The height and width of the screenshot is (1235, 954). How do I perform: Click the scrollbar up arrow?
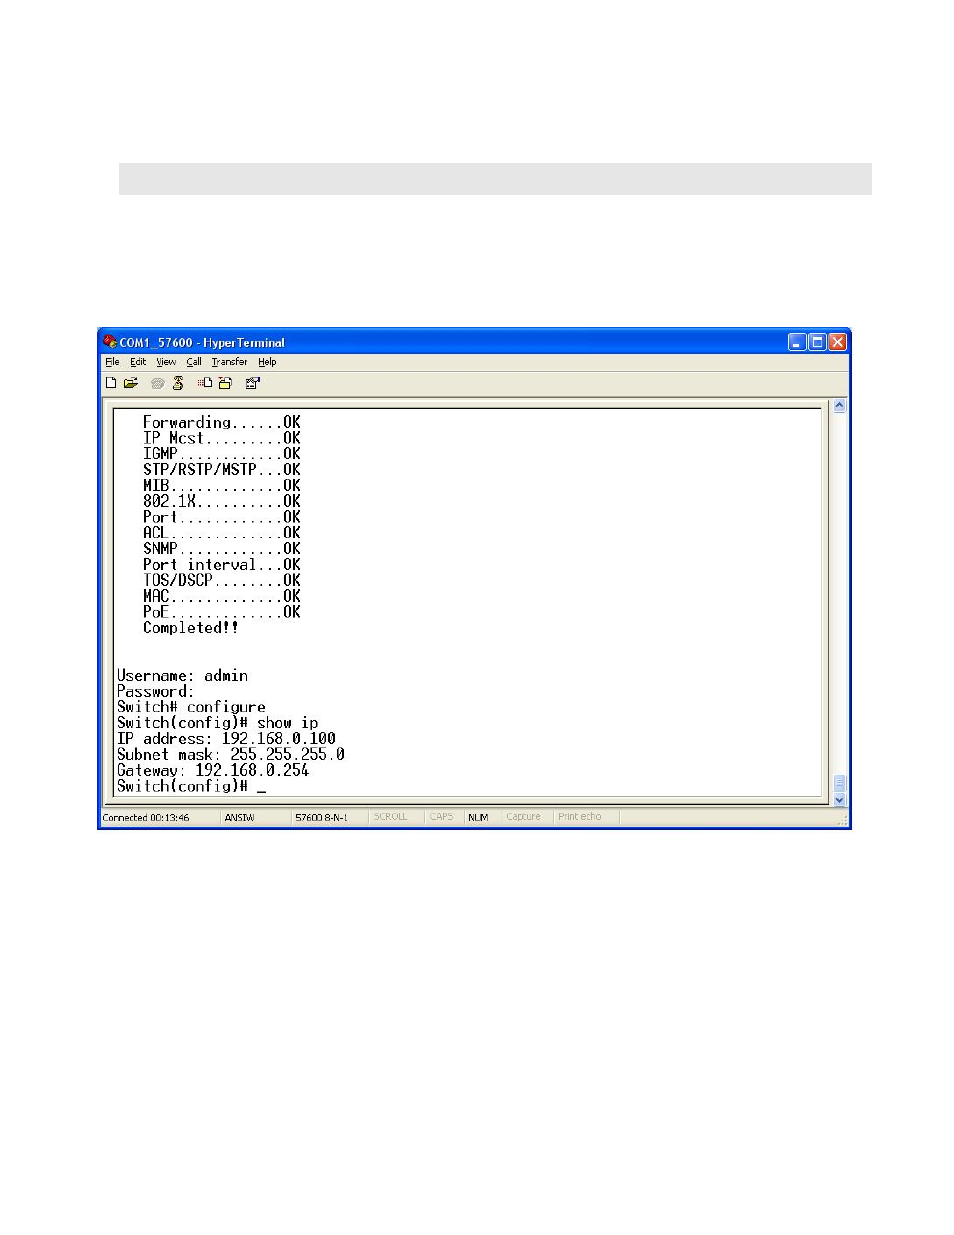[x=839, y=406]
